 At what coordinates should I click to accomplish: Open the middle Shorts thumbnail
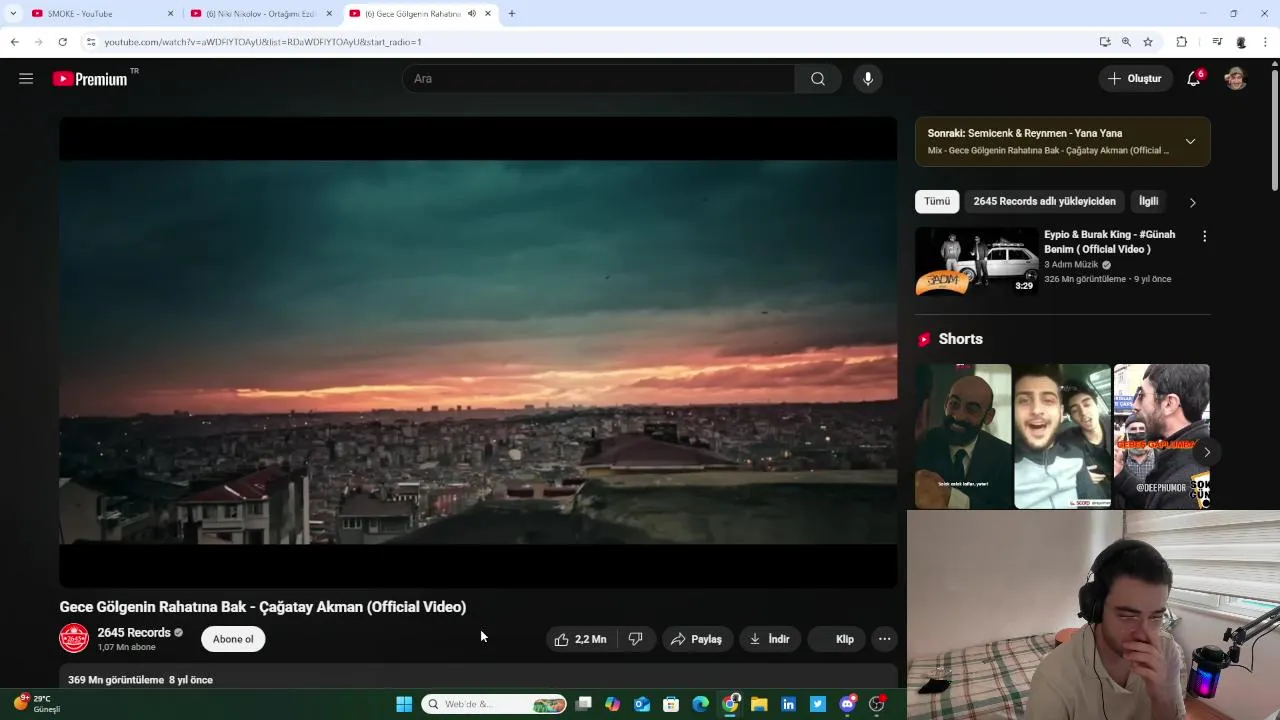point(1062,436)
